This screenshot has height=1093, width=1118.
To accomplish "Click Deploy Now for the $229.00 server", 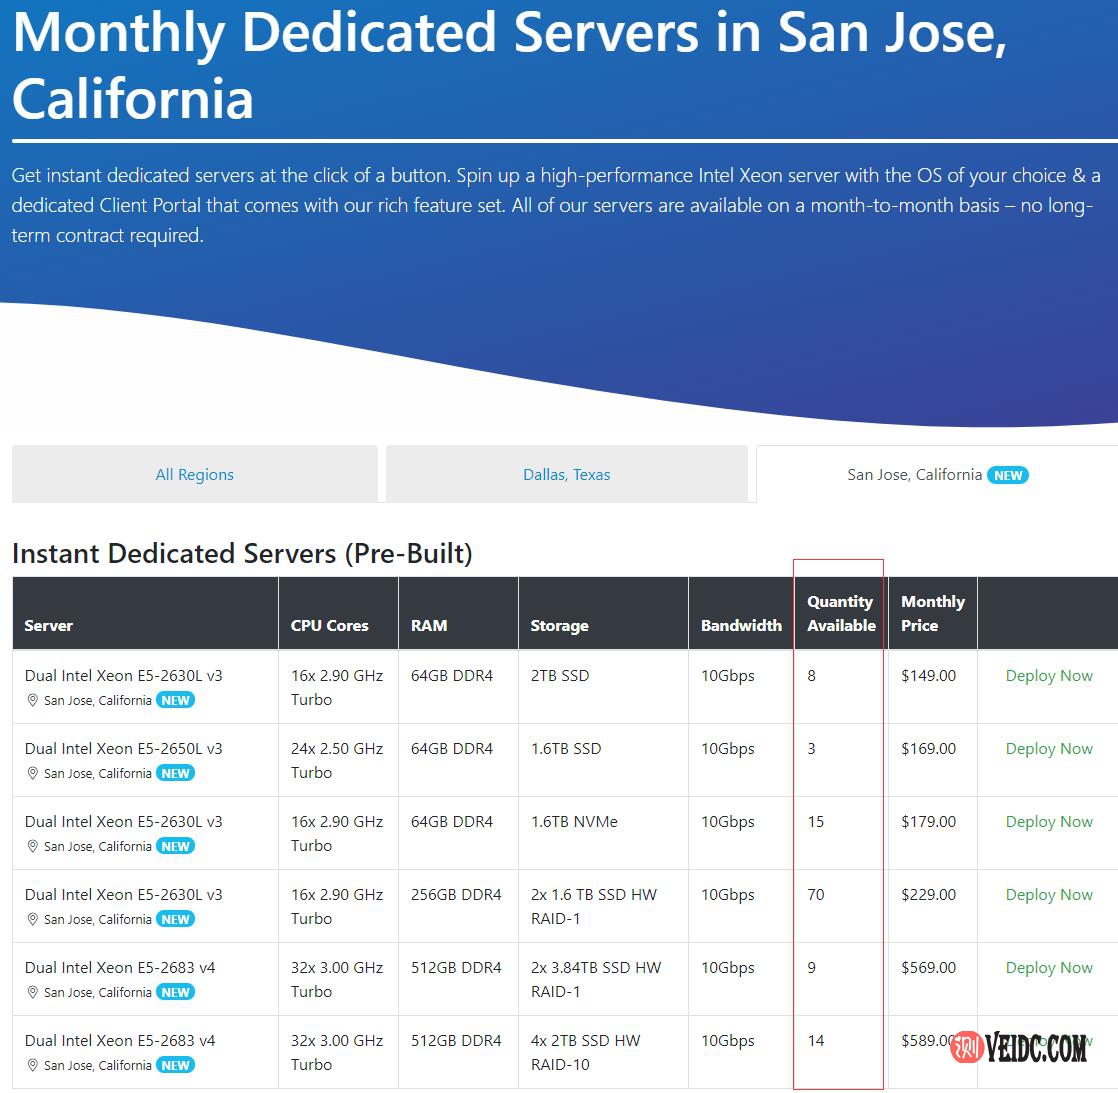I will [x=1048, y=895].
